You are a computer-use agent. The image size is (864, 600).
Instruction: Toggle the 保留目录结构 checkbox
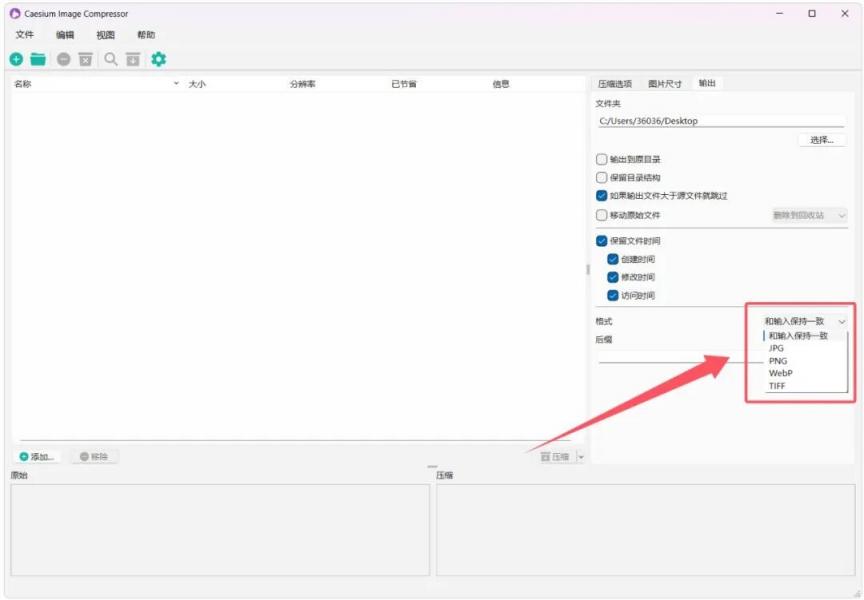[x=601, y=177]
